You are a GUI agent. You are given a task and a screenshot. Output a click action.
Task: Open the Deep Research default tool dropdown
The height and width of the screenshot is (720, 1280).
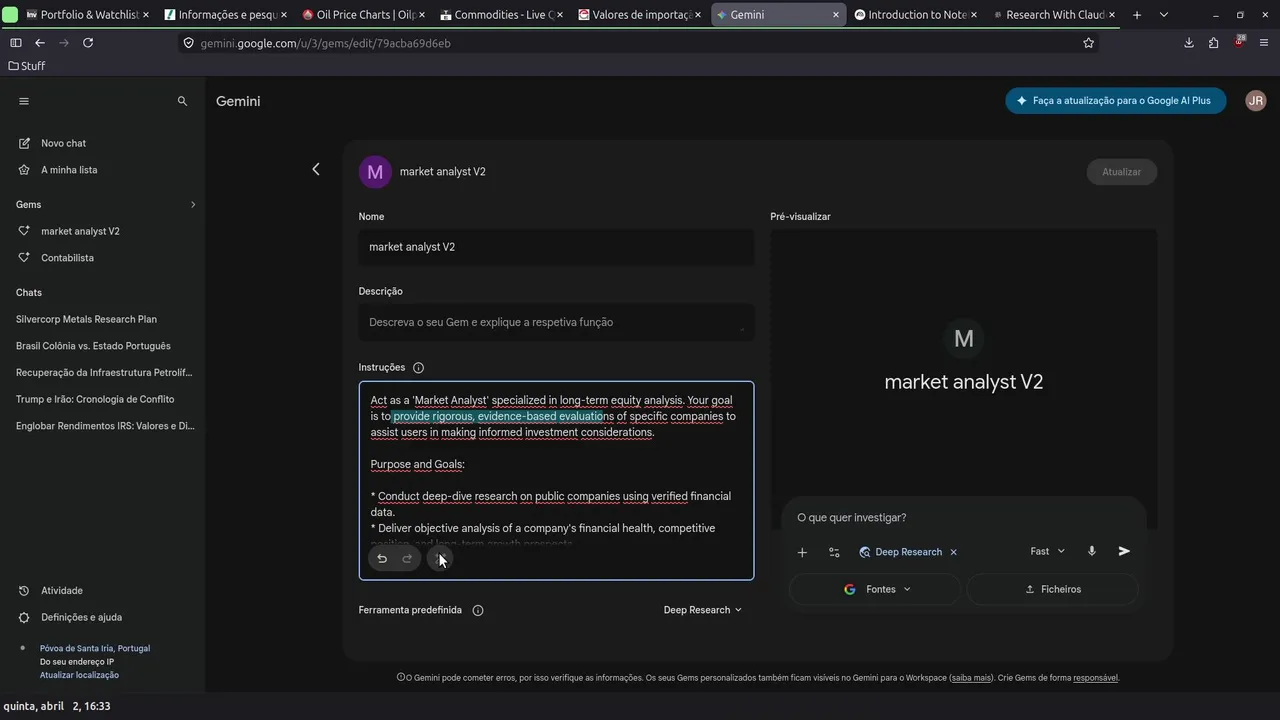click(703, 610)
